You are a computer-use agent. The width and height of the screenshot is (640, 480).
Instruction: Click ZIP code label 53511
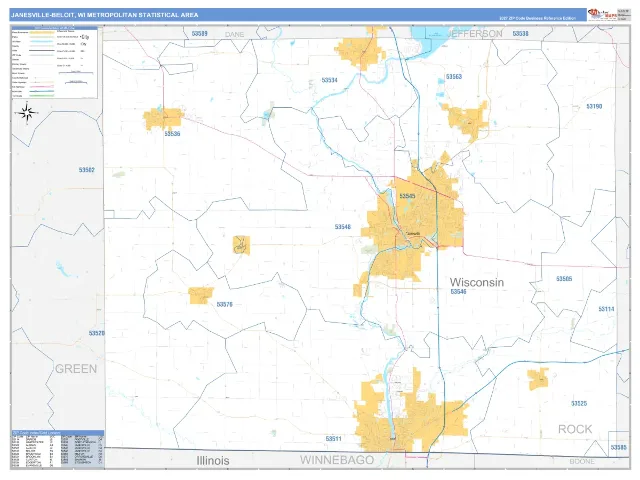pyautogui.click(x=333, y=439)
